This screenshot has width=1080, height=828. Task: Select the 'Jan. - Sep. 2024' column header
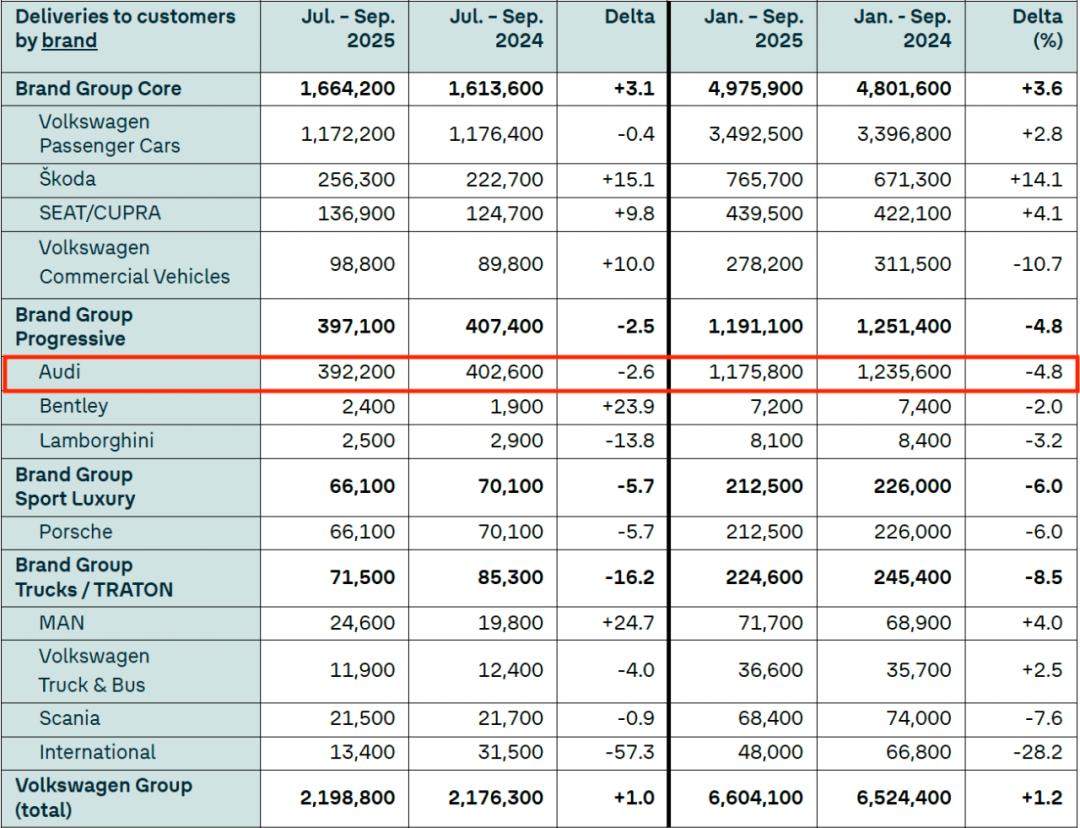coord(903,28)
